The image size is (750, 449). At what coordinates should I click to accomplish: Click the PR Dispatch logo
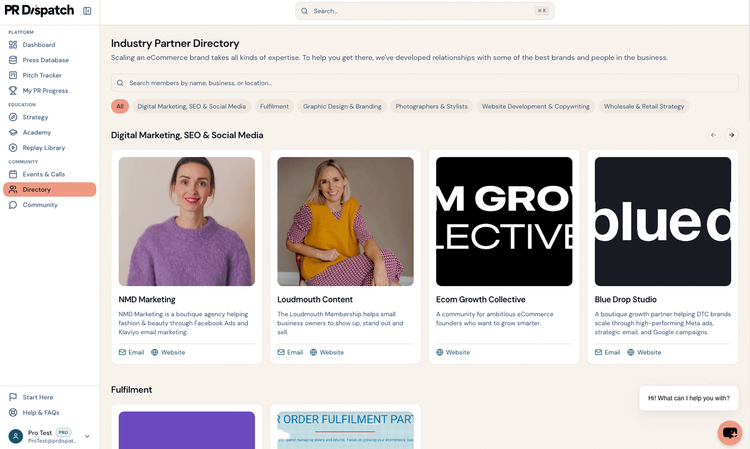pyautogui.click(x=39, y=11)
